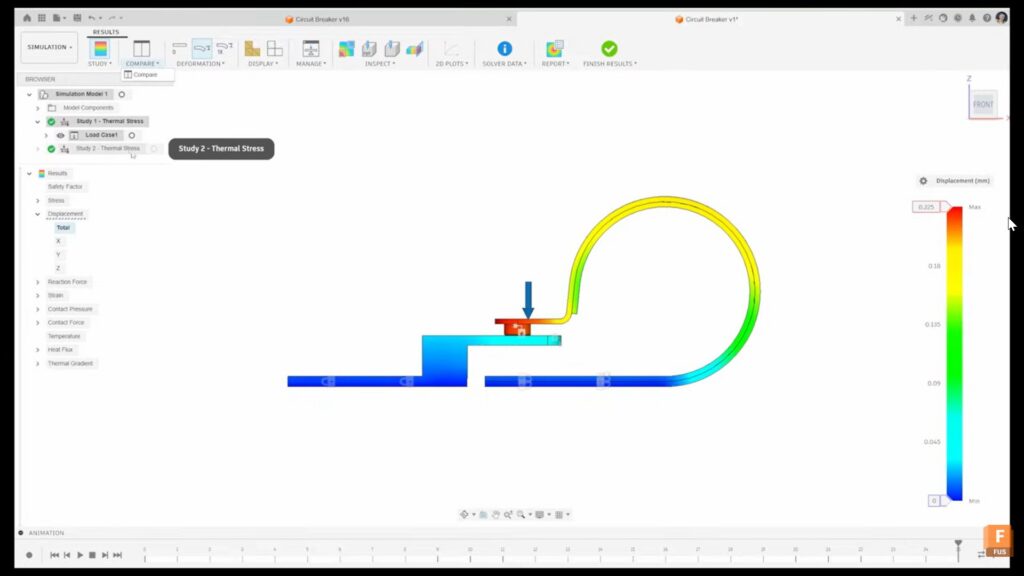
Task: Select Compare from the dropdown menu
Action: pos(146,75)
